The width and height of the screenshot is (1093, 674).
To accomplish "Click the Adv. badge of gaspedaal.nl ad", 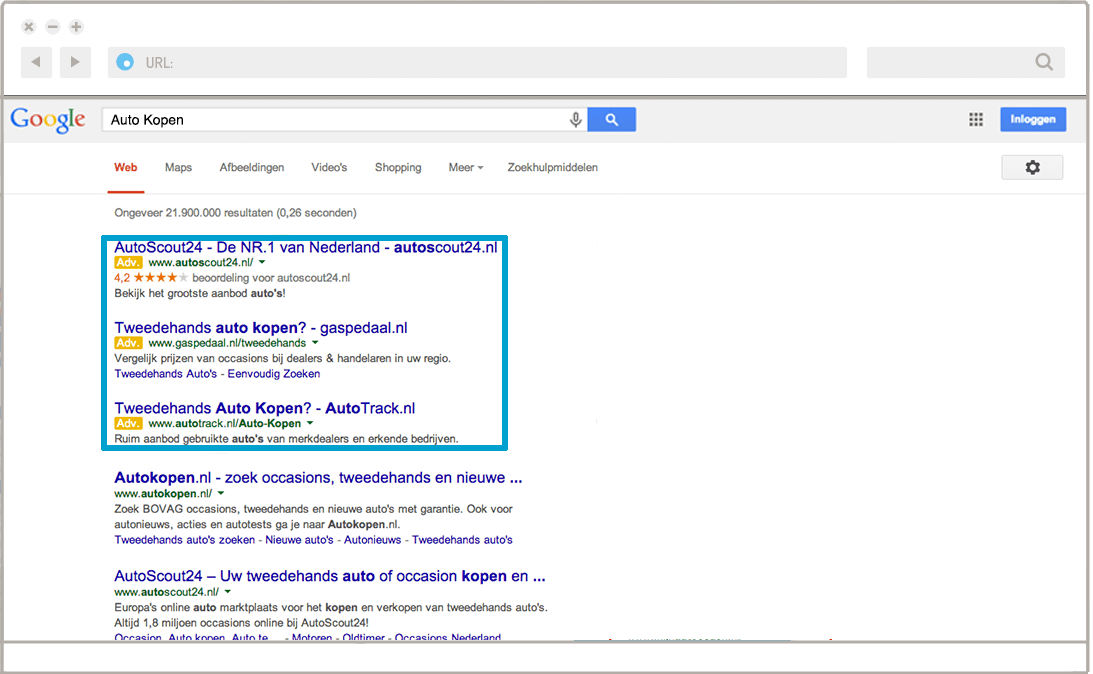I will click(128, 343).
